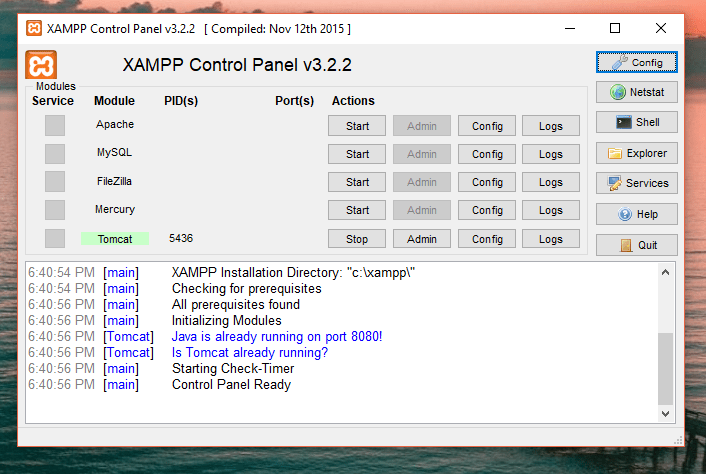706x474 pixels.
Task: Click 'Control Panel Ready' log line
Action: tap(231, 384)
